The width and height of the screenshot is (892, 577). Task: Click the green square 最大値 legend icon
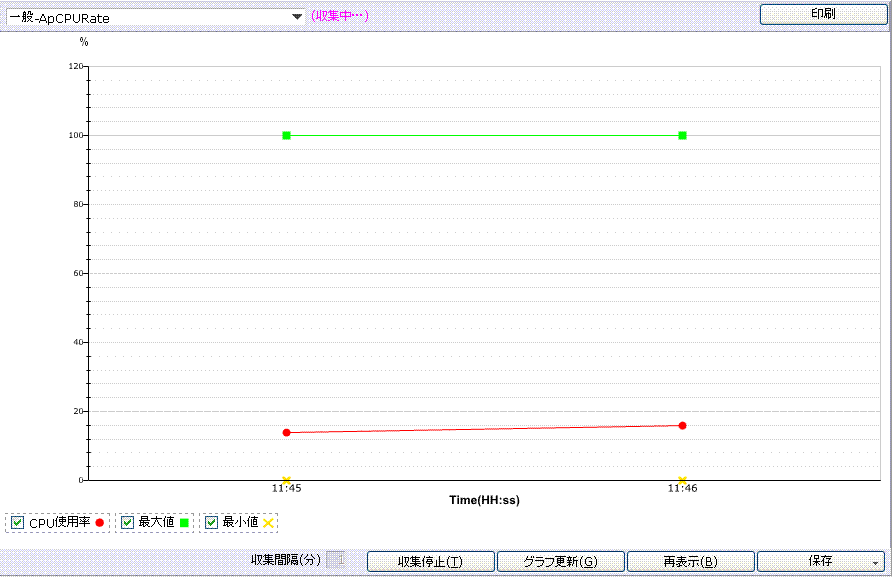pyautogui.click(x=184, y=522)
